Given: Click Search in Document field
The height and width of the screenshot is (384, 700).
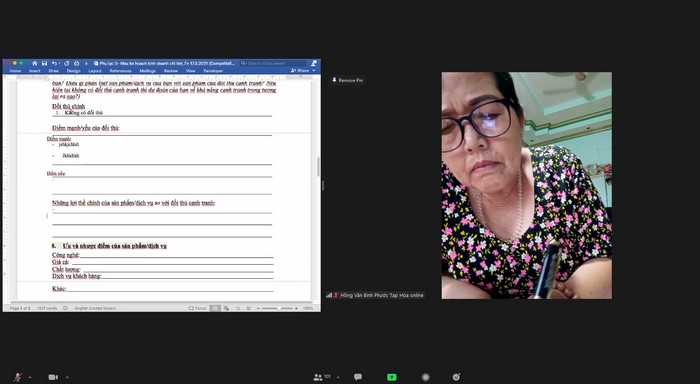Looking at the screenshot, I should pyautogui.click(x=272, y=63).
